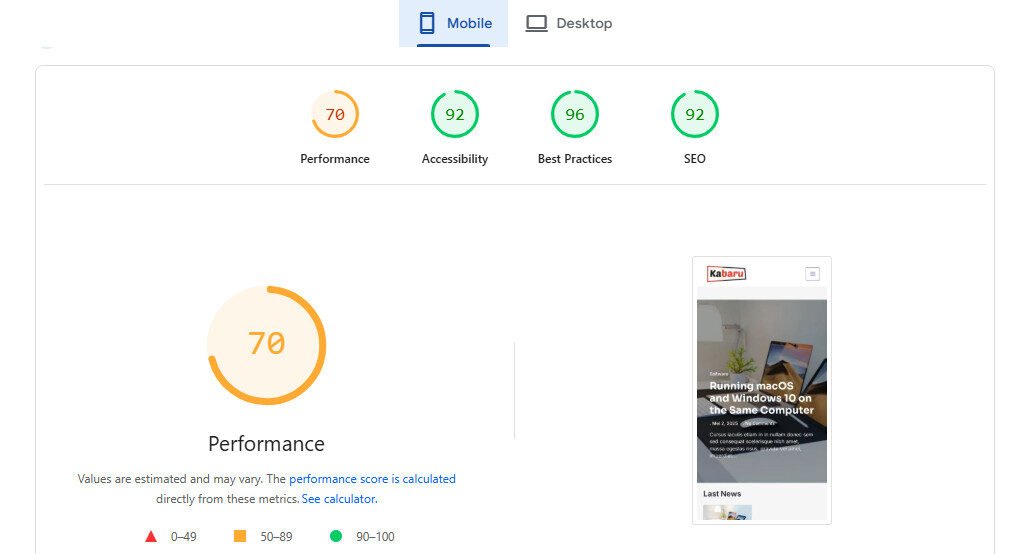Viewport: 1025px width, 554px height.
Task: Open the Accessibility score gauge 92
Action: coord(455,114)
